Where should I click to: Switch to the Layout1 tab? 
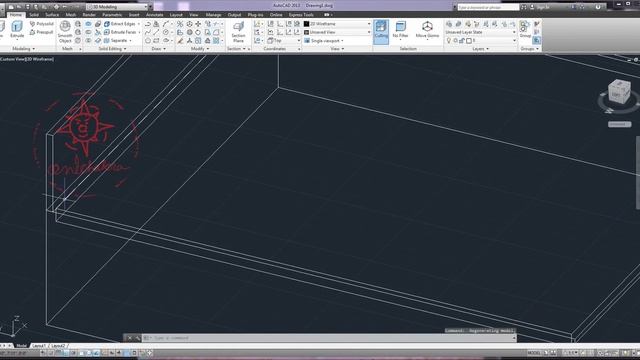[39, 346]
